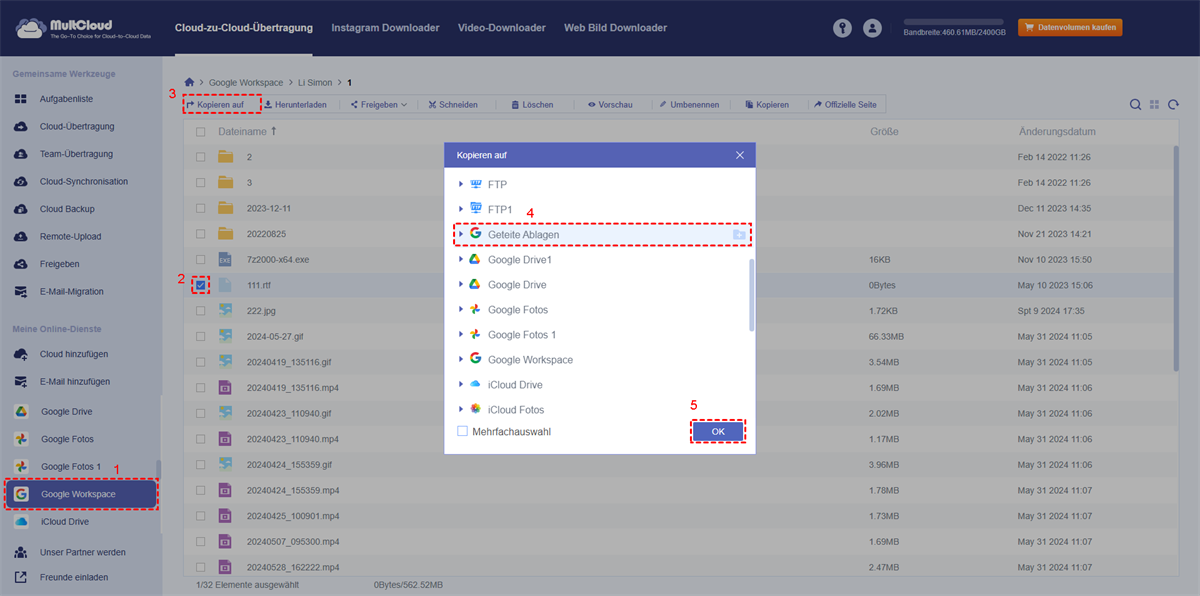Sort by Dateiname column arrow
The height and width of the screenshot is (596, 1200).
[274, 131]
